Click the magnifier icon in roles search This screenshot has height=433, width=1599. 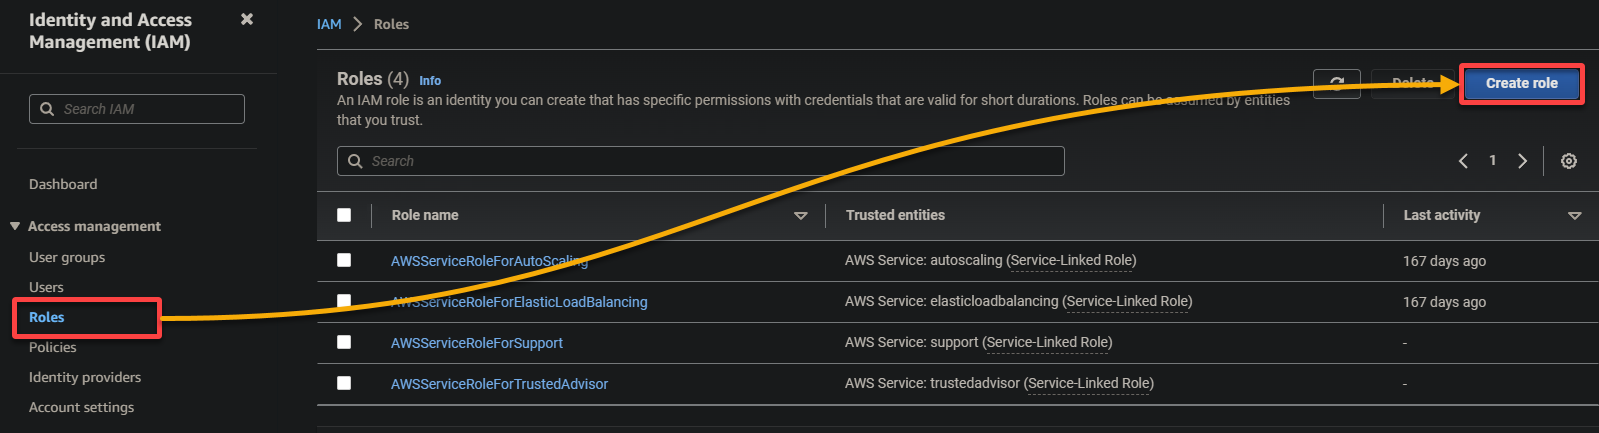click(x=355, y=161)
